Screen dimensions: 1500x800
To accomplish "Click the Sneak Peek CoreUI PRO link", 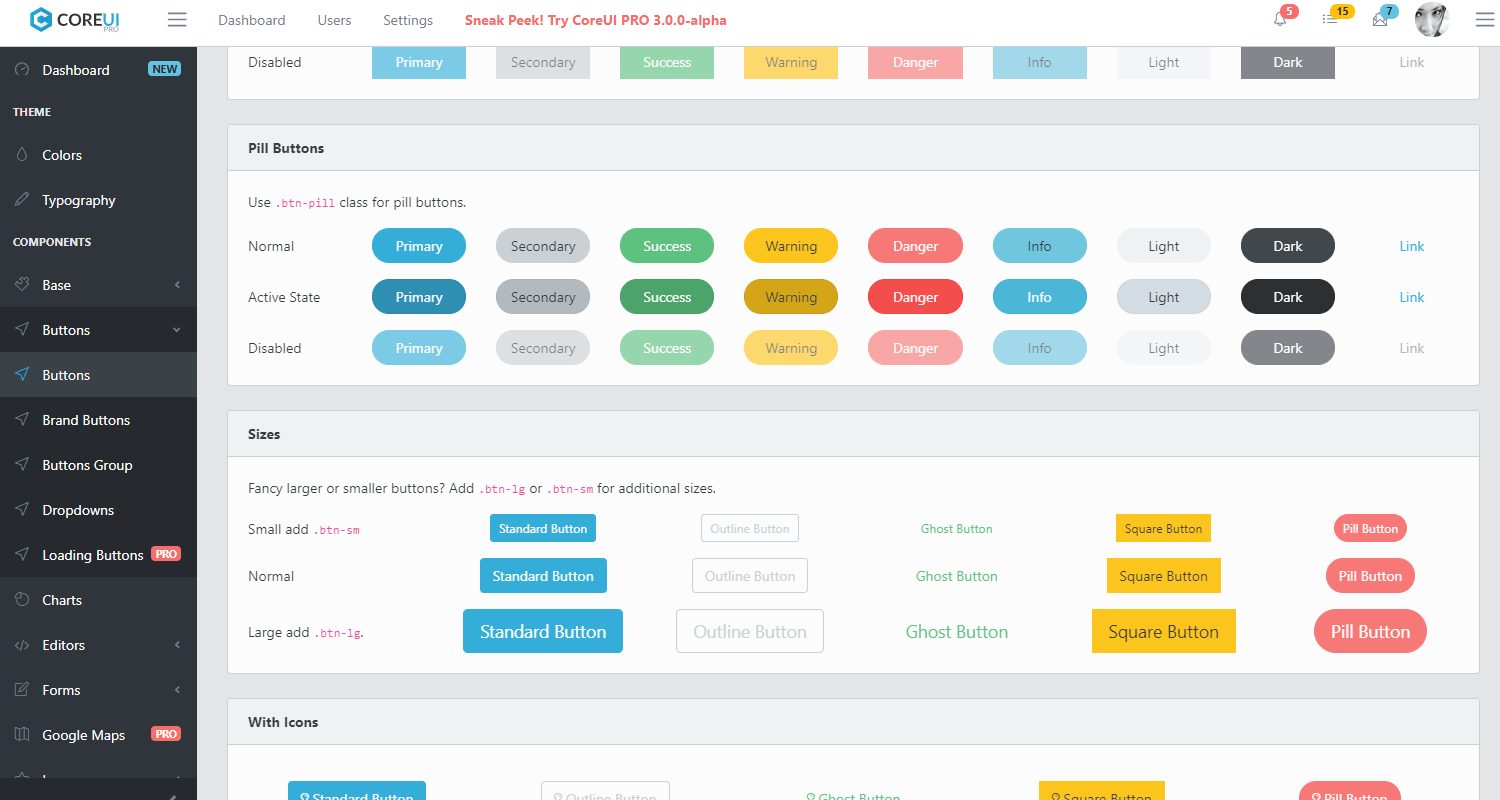I will pos(595,19).
